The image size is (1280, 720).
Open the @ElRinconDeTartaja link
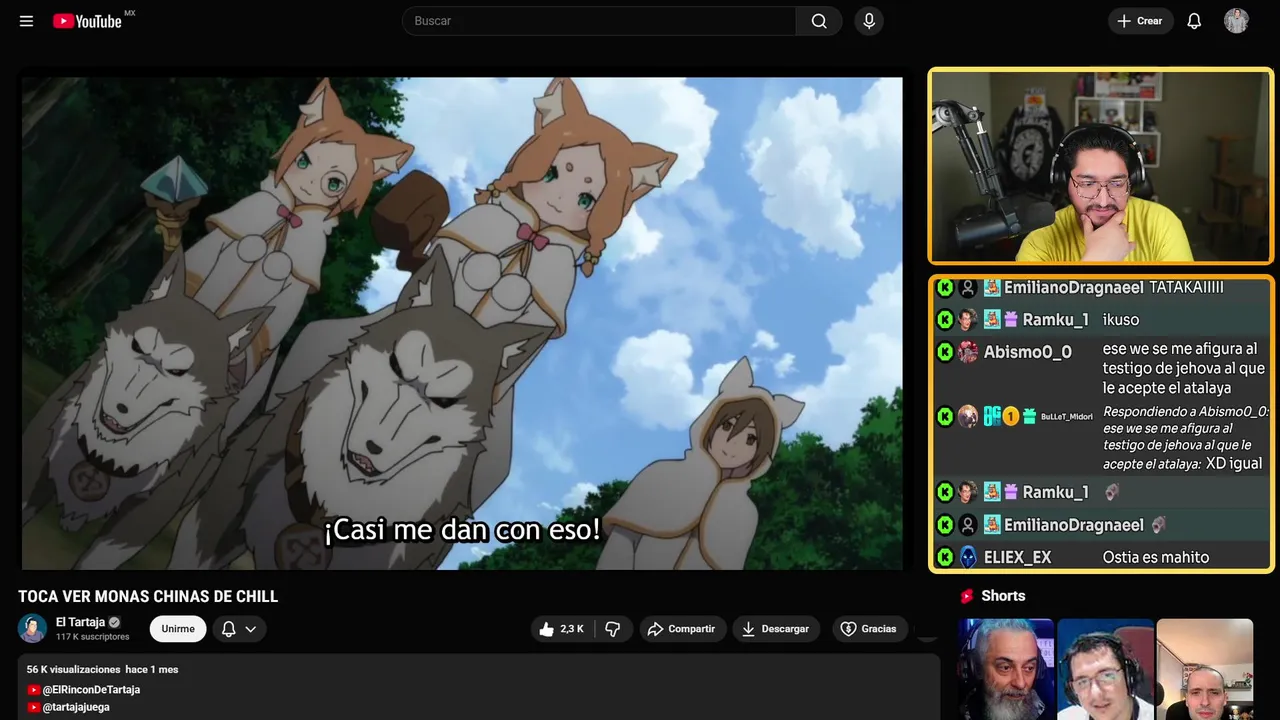tap(91, 690)
